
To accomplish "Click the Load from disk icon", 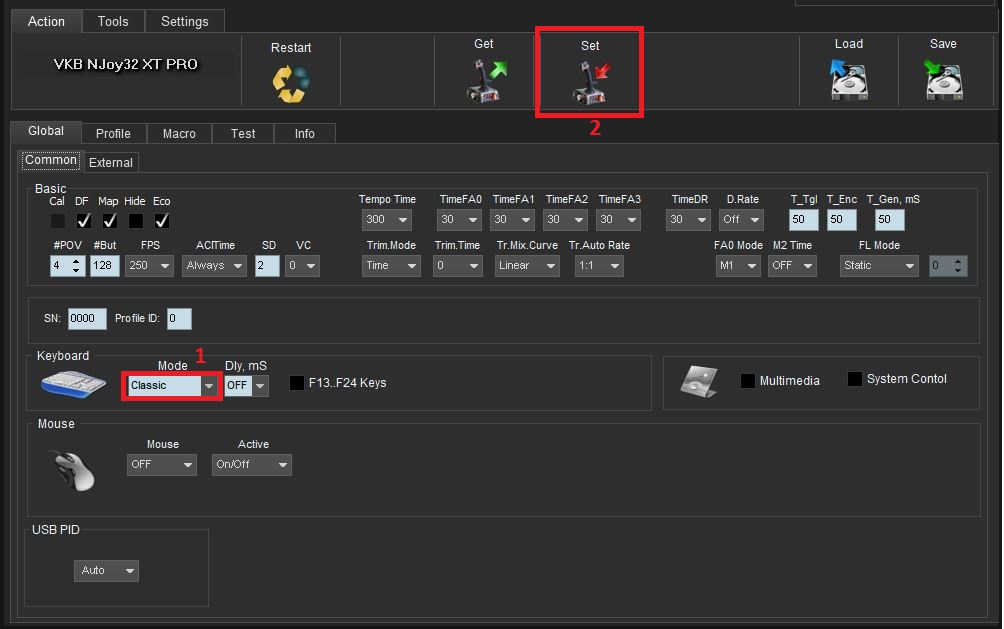I will point(848,79).
